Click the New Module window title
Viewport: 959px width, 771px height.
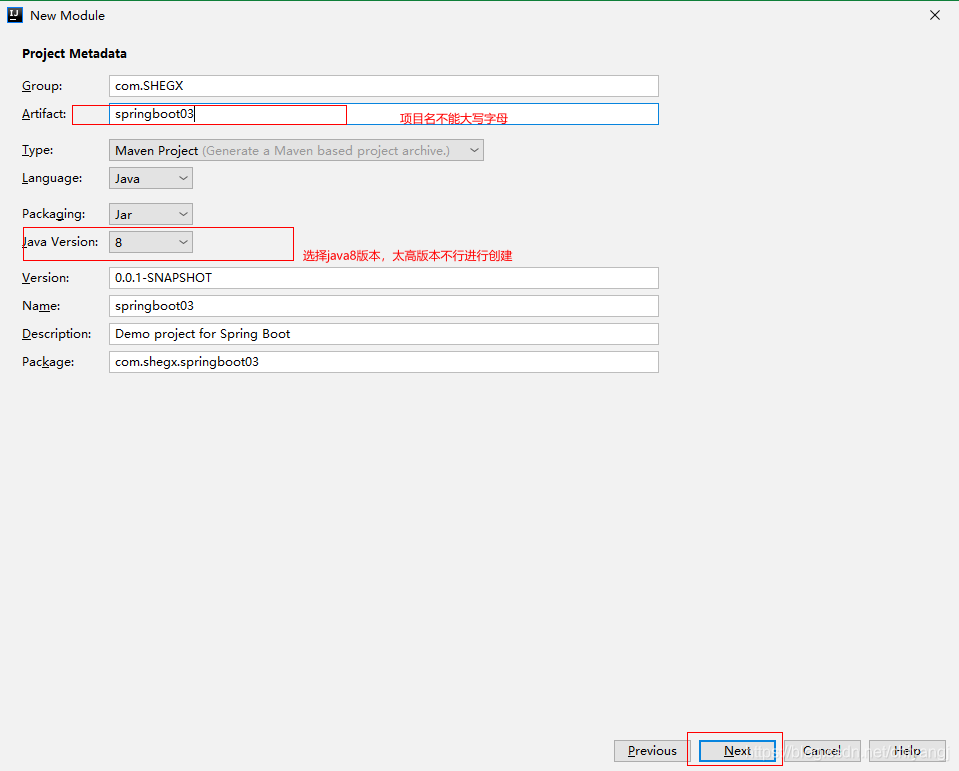[x=67, y=15]
